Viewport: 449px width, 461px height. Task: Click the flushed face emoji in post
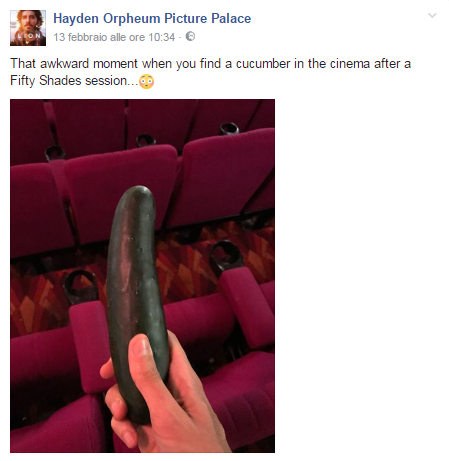[x=146, y=81]
